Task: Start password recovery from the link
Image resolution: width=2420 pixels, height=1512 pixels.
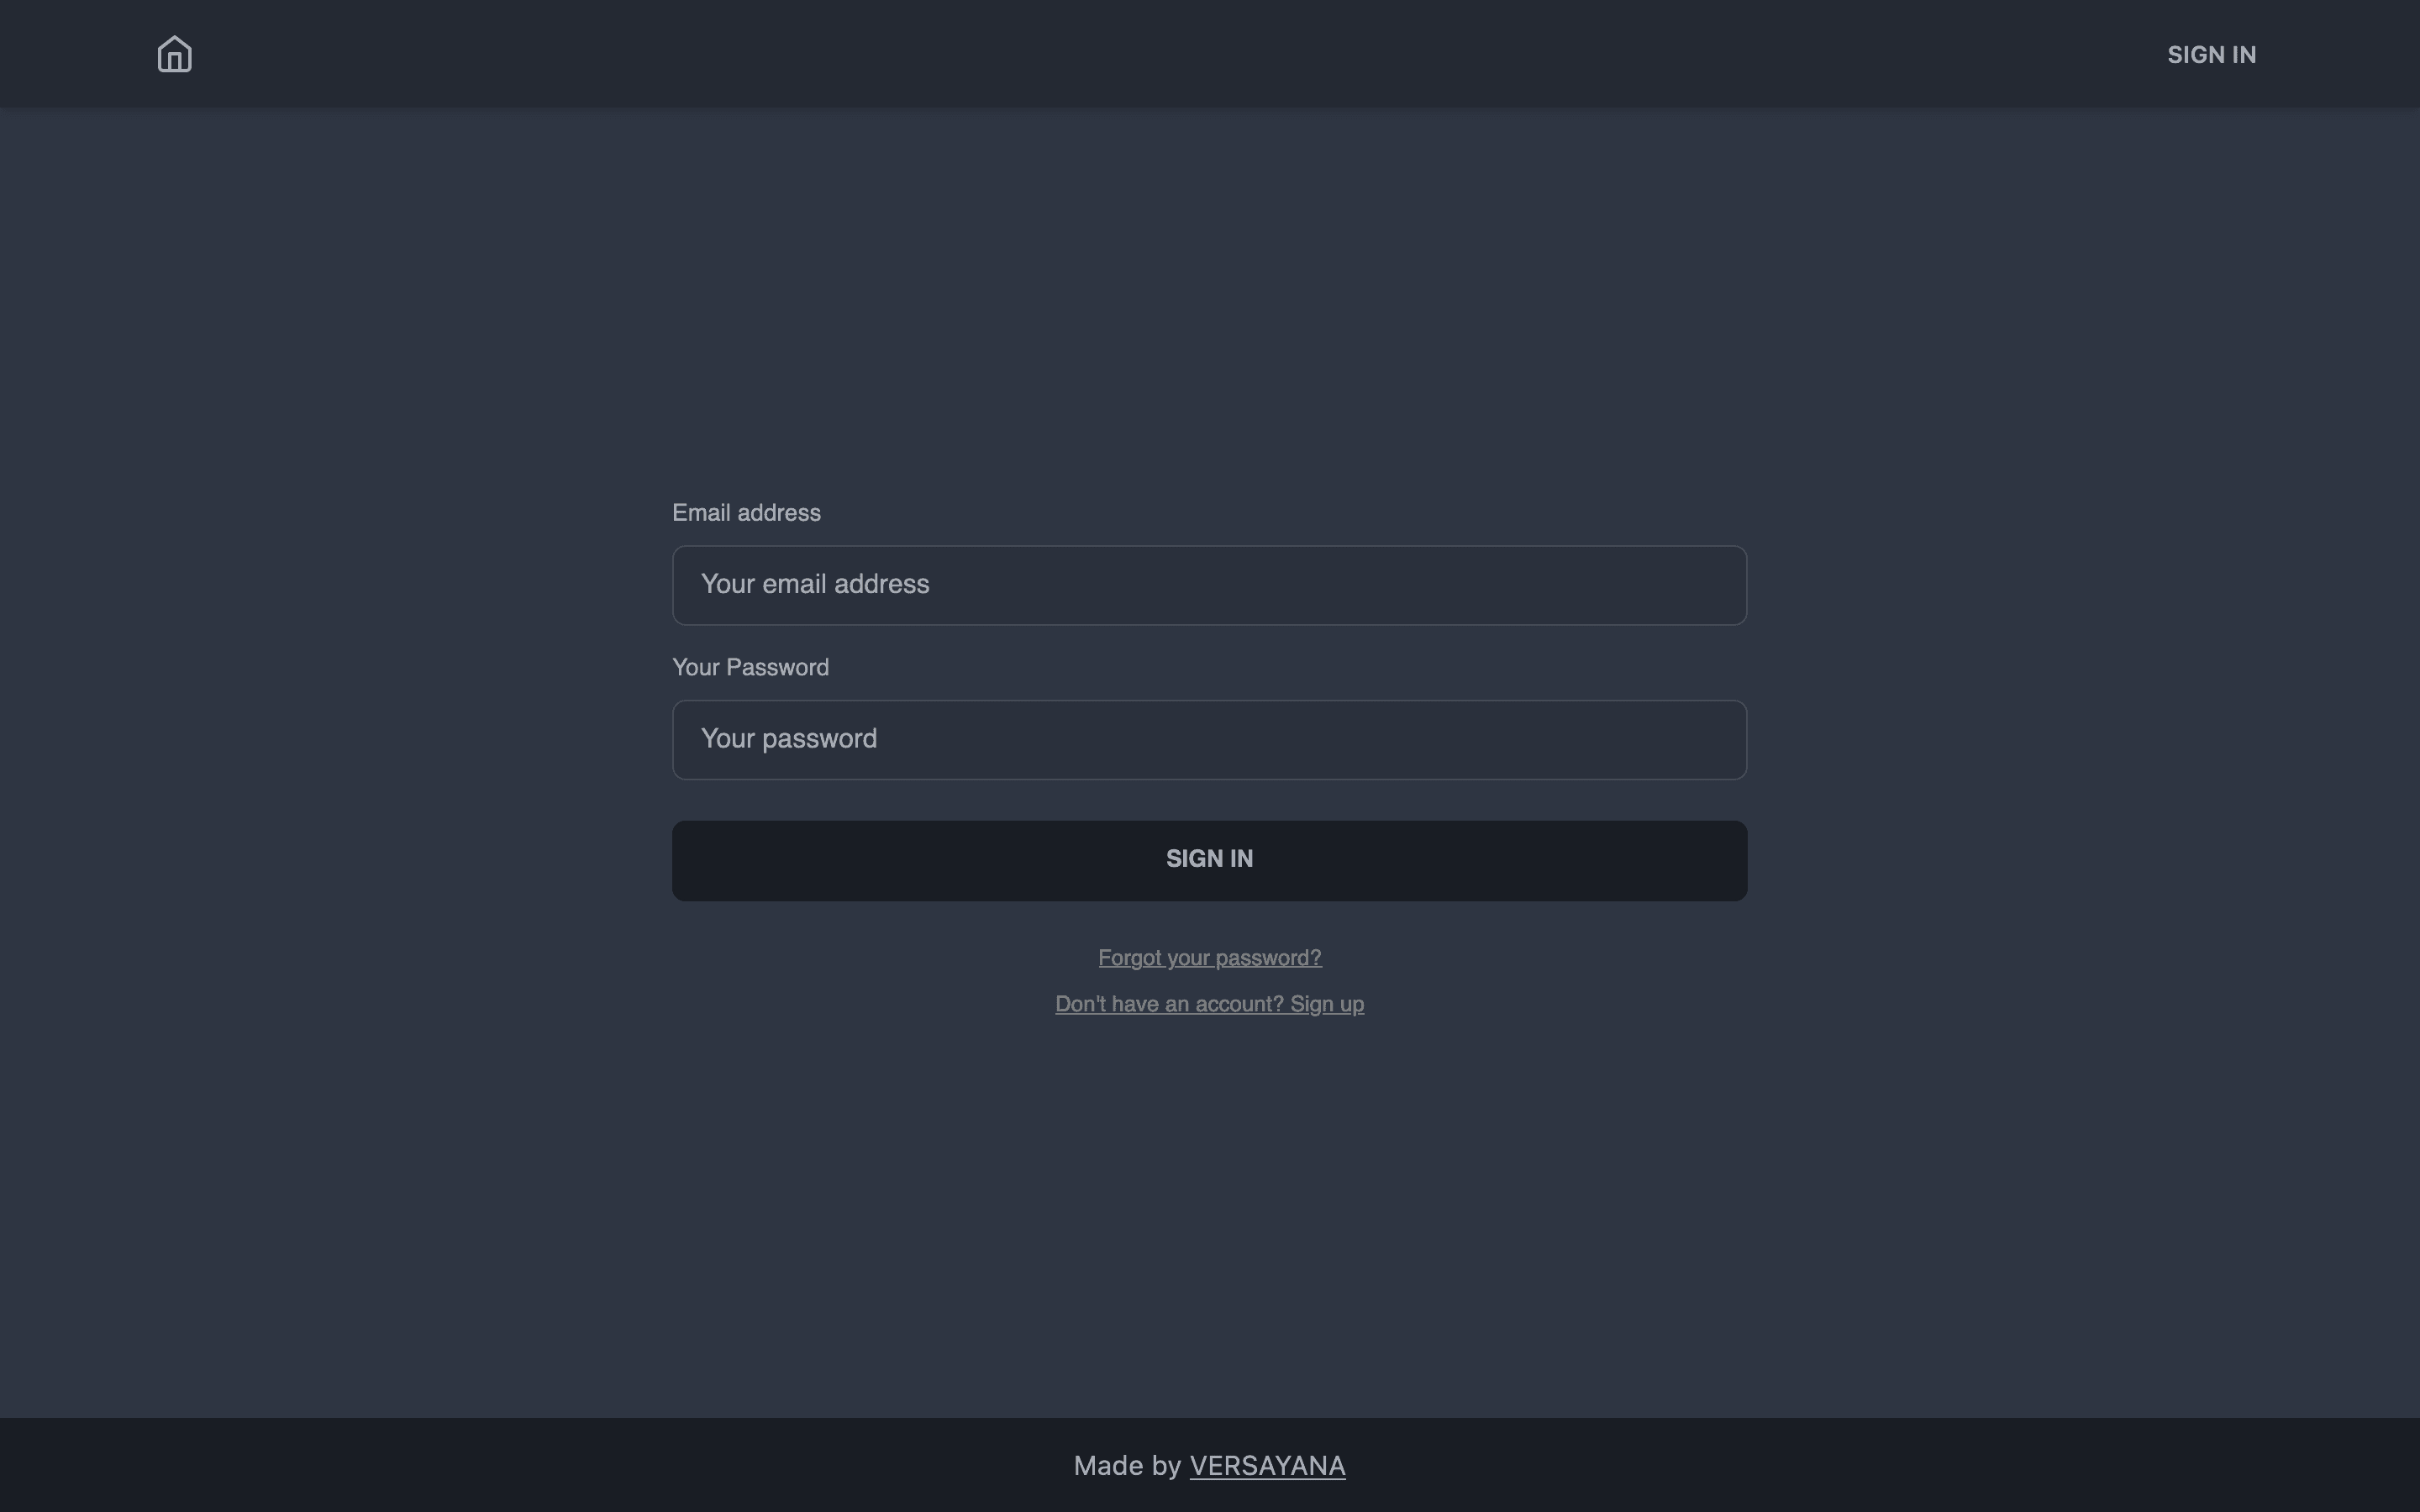Action: pyautogui.click(x=1208, y=957)
